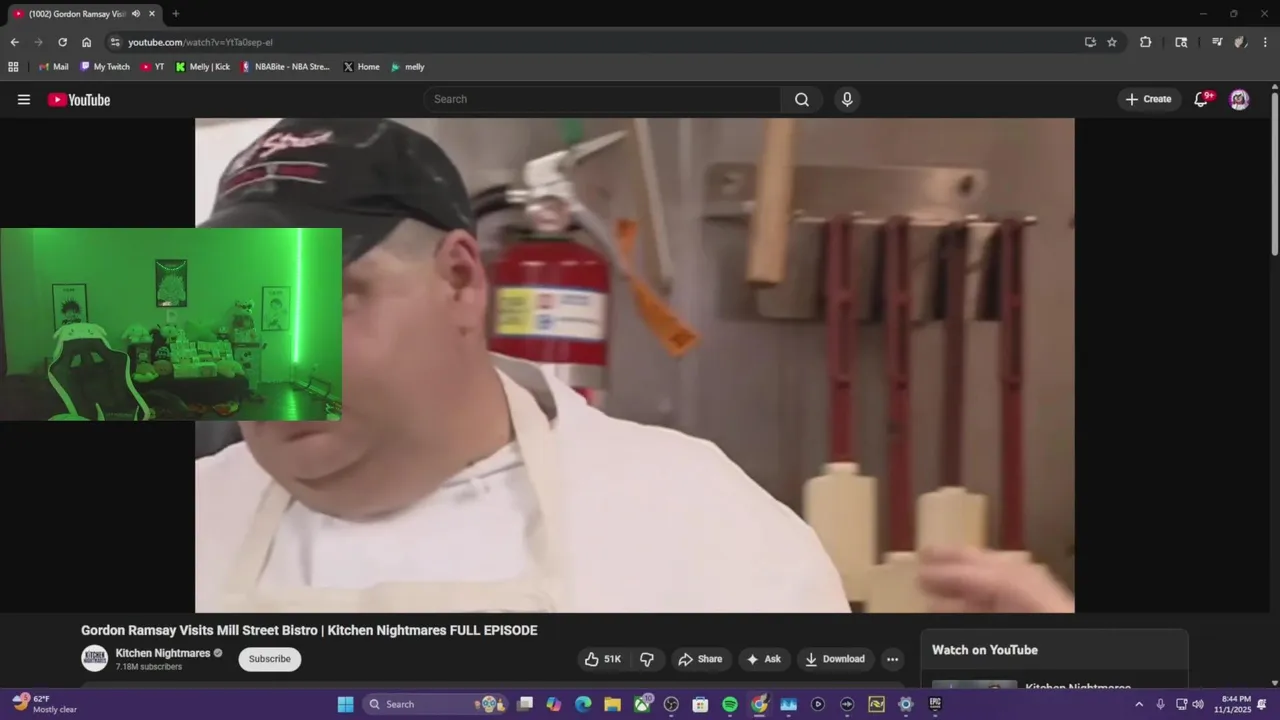Open the apps grid in bookmarks bar
Image resolution: width=1280 pixels, height=720 pixels.
[x=13, y=67]
